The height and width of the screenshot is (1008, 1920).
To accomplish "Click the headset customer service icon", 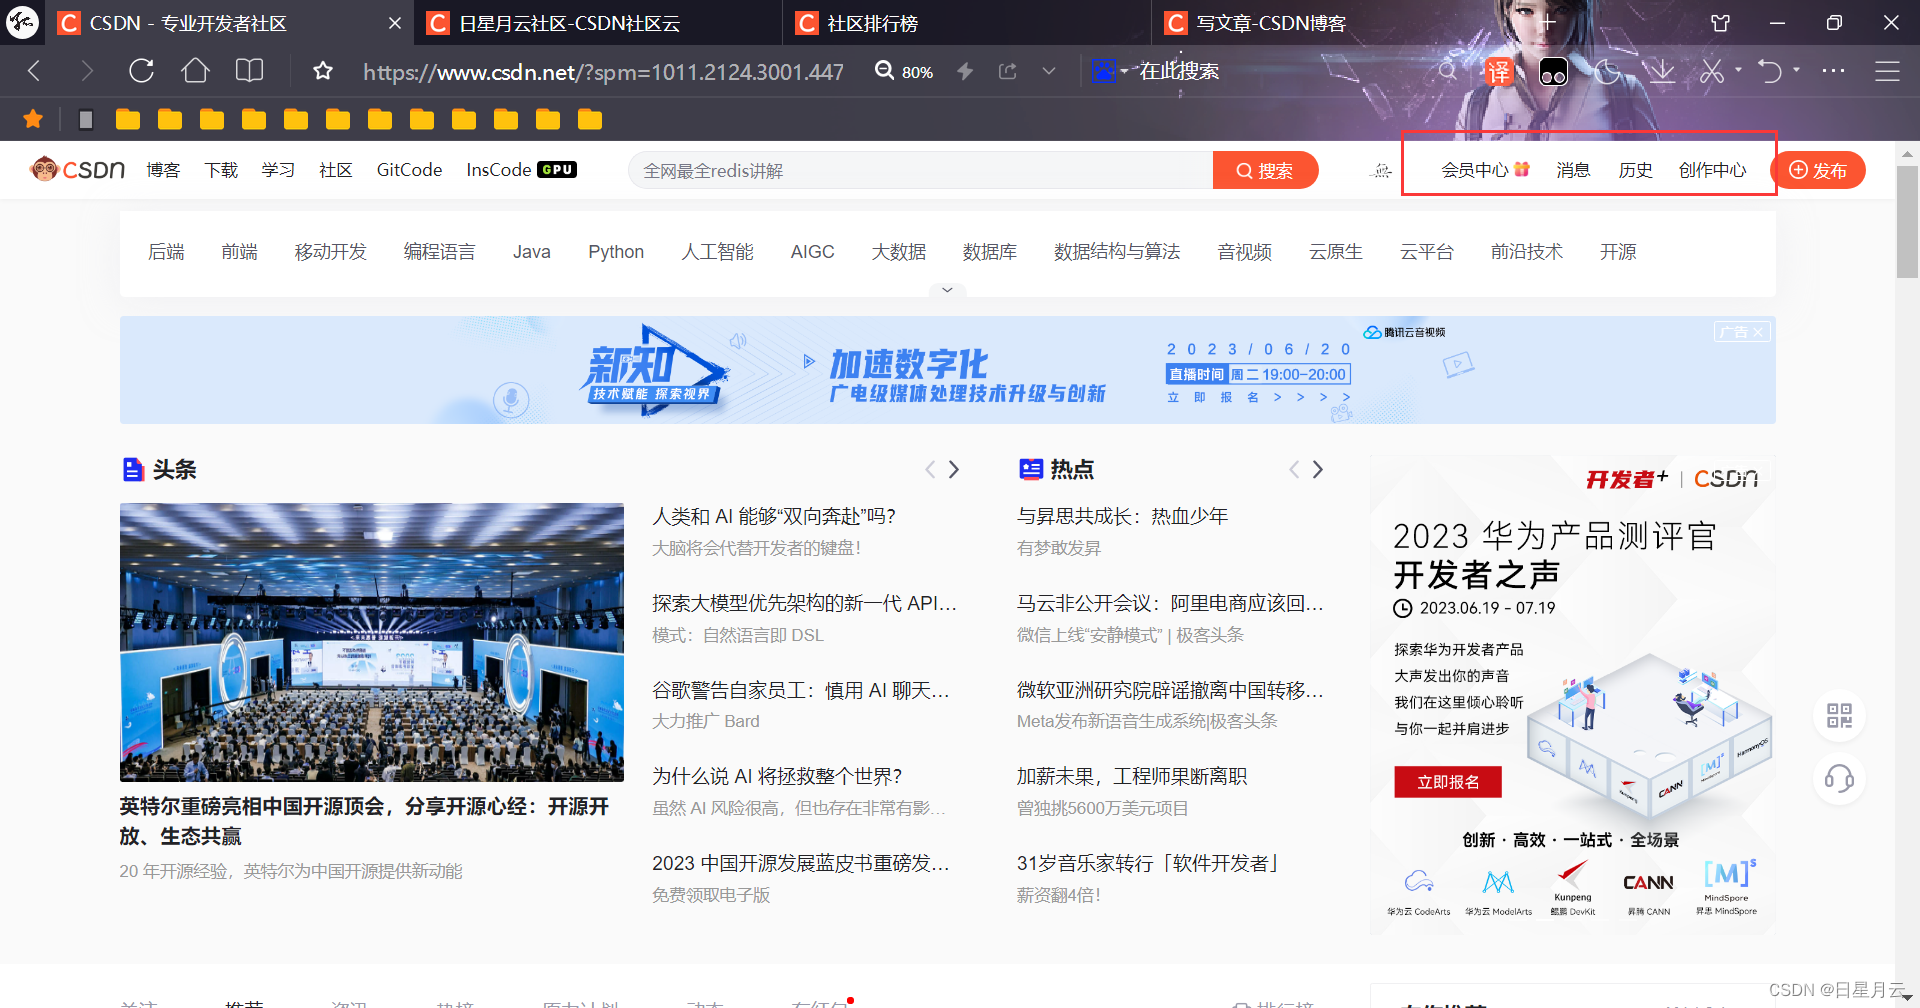I will coord(1839,778).
